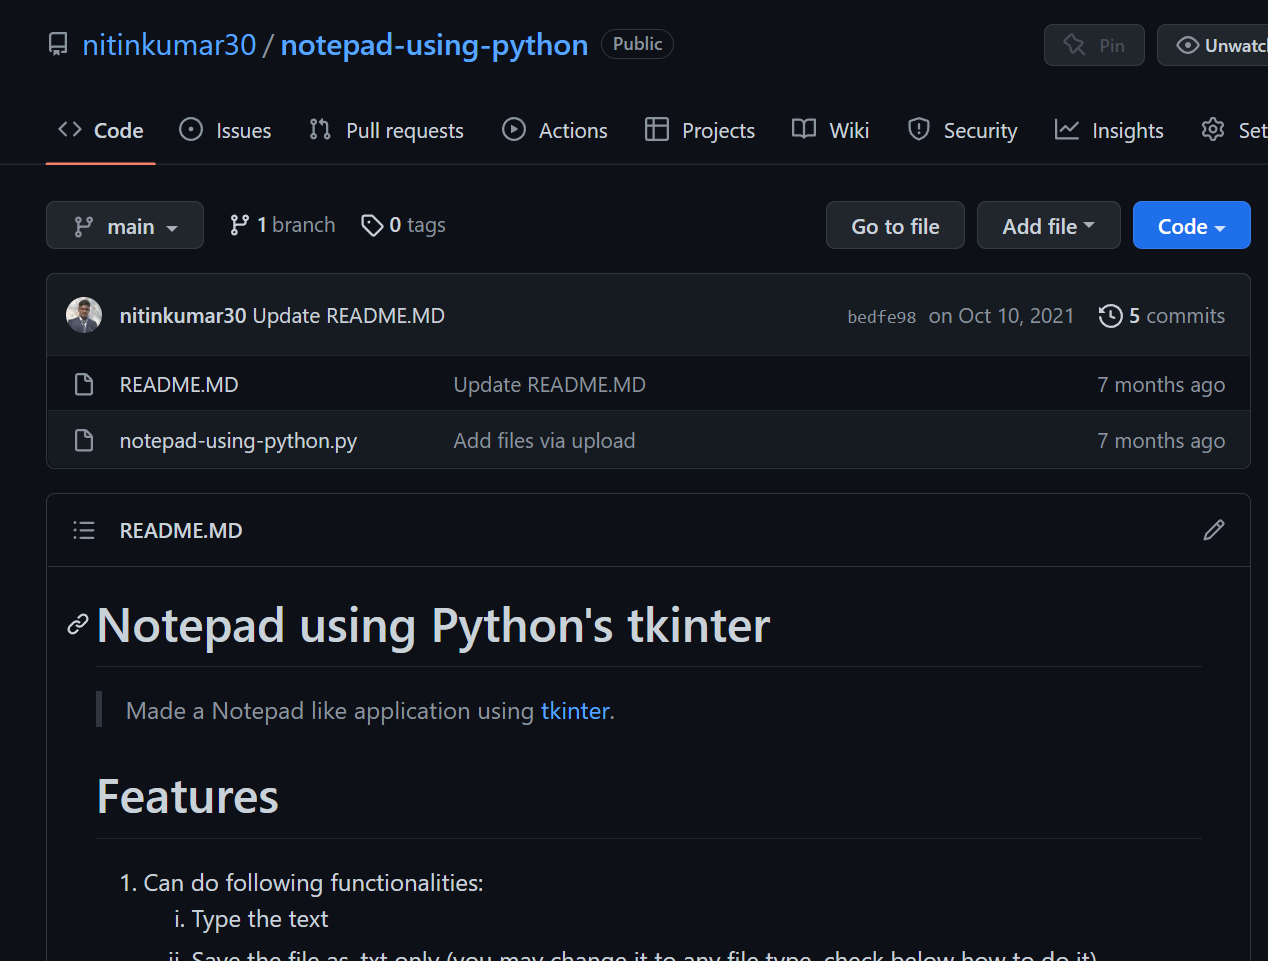Go to the Actions tab
Viewport: 1268px width, 961px height.
tap(555, 131)
